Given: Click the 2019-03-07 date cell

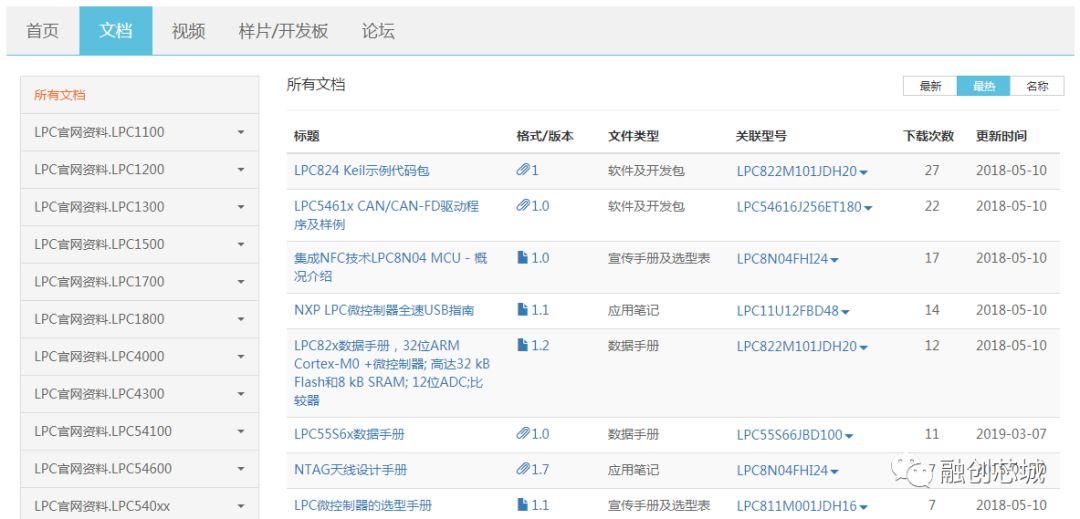Looking at the screenshot, I should (x=1011, y=434).
